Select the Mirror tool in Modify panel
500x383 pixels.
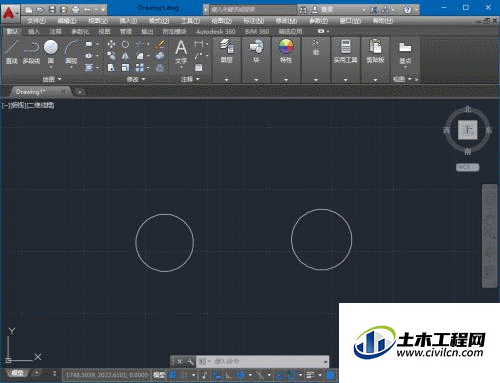tap(125, 56)
